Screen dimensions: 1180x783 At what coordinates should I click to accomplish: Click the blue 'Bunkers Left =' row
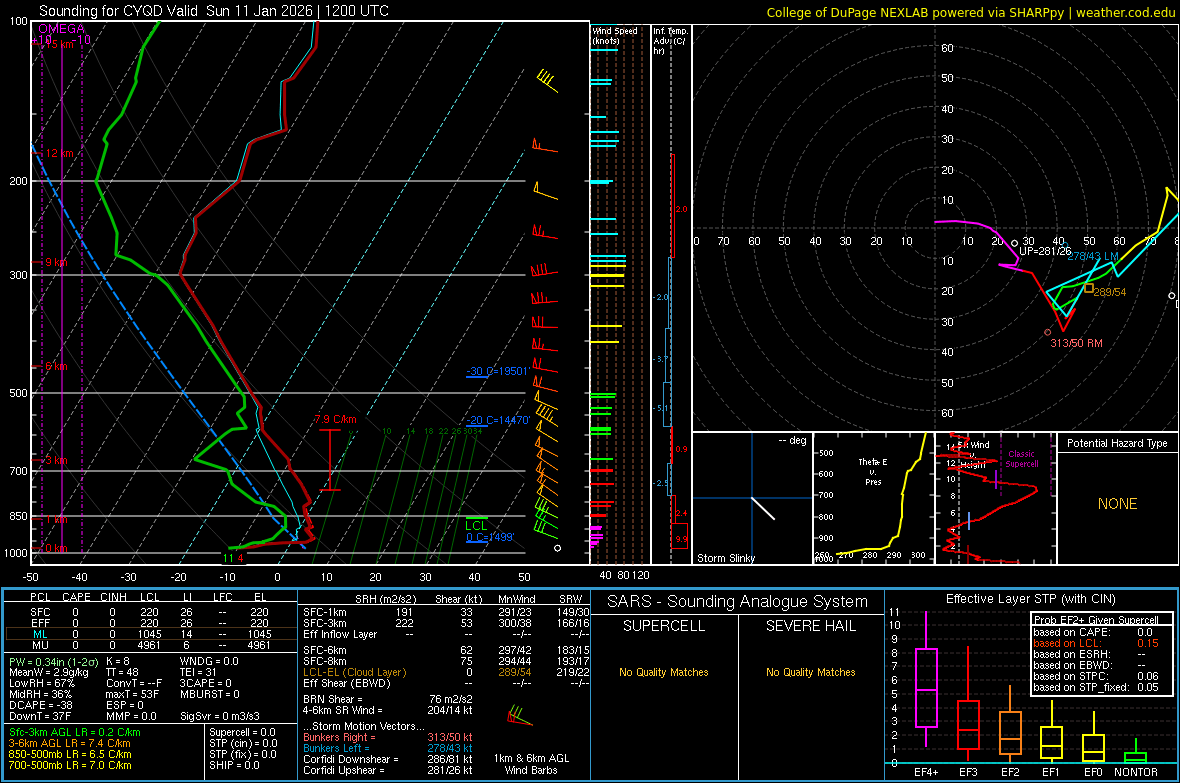coord(388,748)
